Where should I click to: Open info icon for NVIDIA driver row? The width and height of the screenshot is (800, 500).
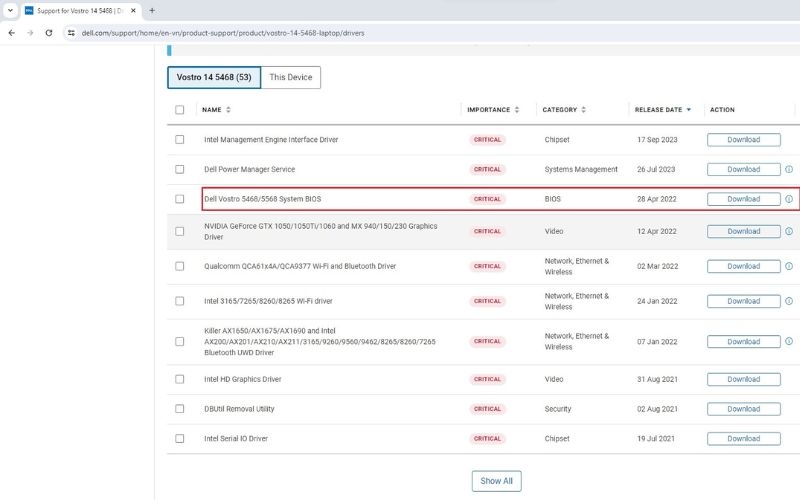coord(789,231)
